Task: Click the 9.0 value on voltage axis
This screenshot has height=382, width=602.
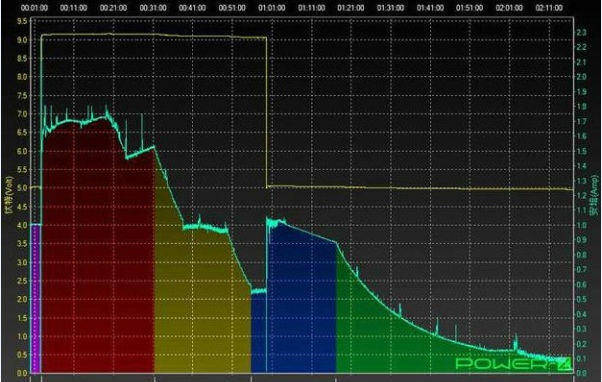Action: (x=22, y=40)
